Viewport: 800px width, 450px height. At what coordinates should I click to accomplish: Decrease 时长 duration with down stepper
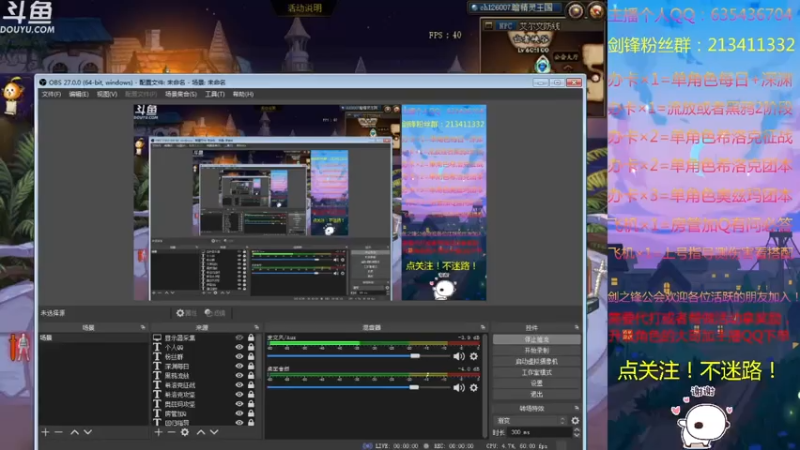point(577,435)
